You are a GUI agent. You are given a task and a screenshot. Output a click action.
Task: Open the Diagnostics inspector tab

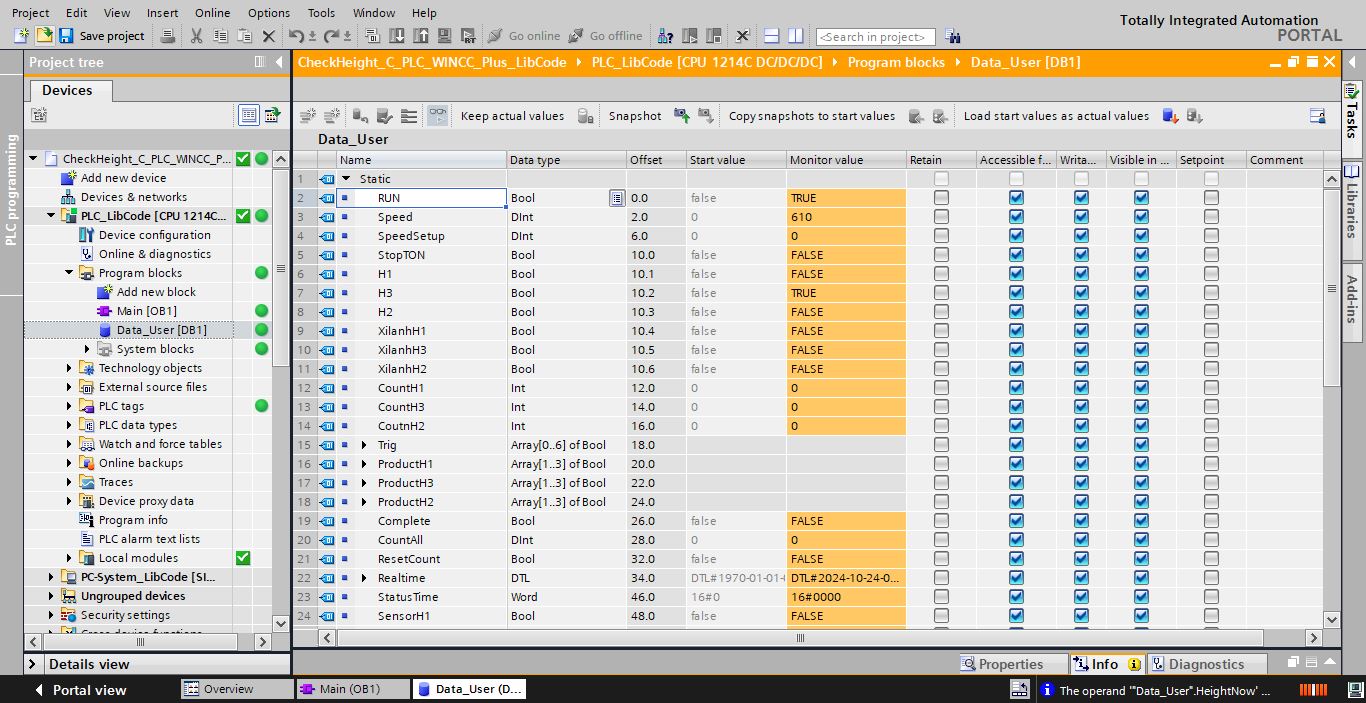tap(1207, 664)
